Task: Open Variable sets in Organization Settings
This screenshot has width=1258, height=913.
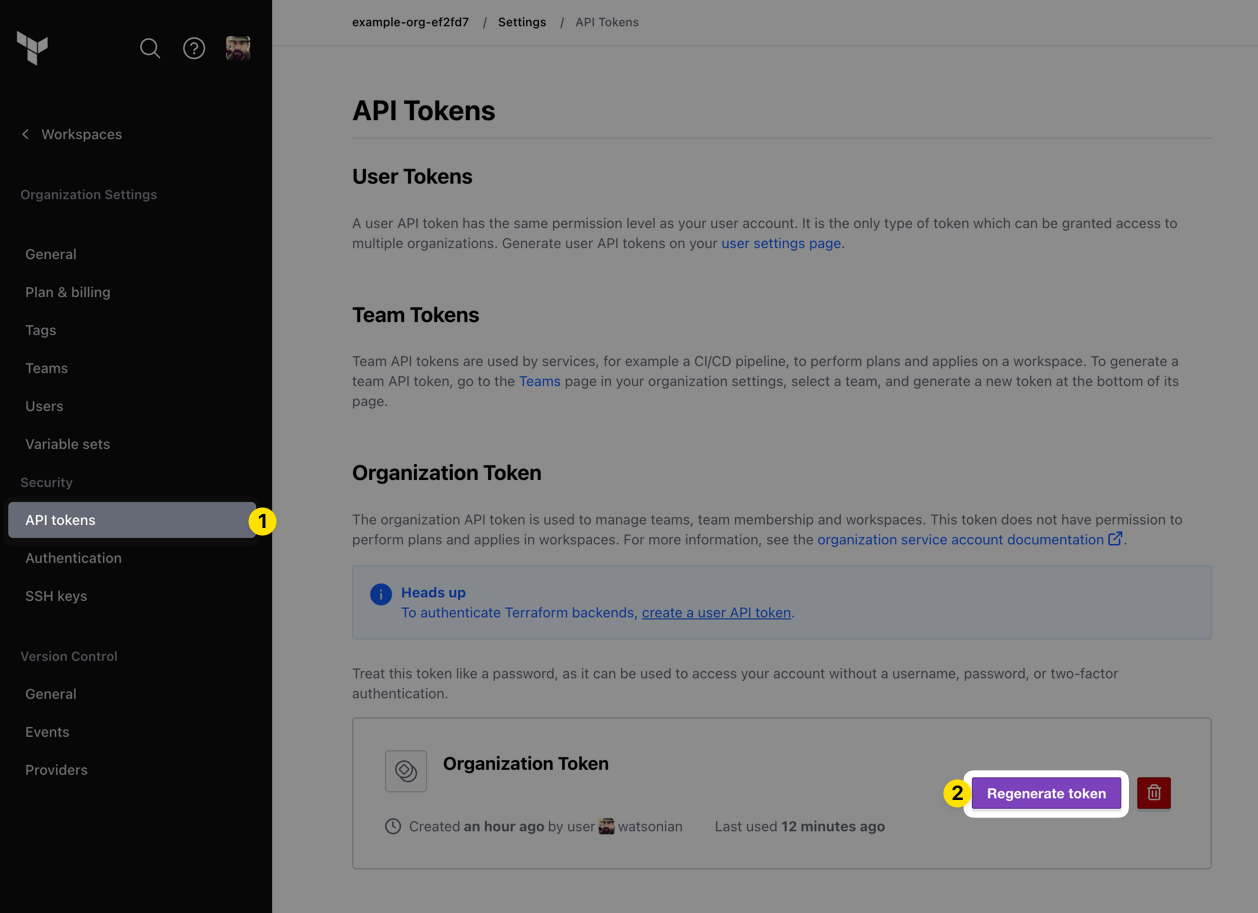Action: coord(67,444)
